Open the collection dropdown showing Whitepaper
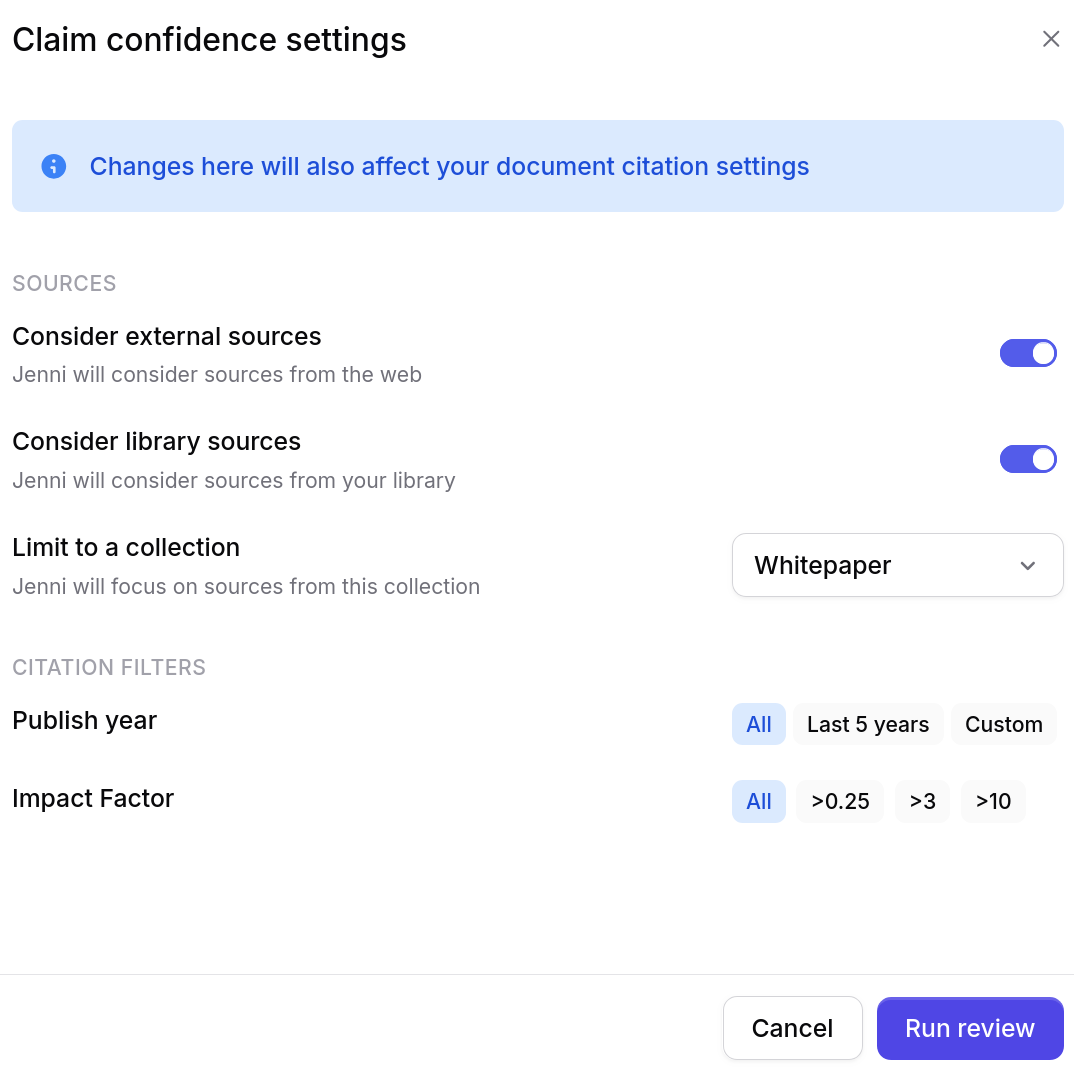Viewport: 1074px width, 1072px height. [x=897, y=565]
